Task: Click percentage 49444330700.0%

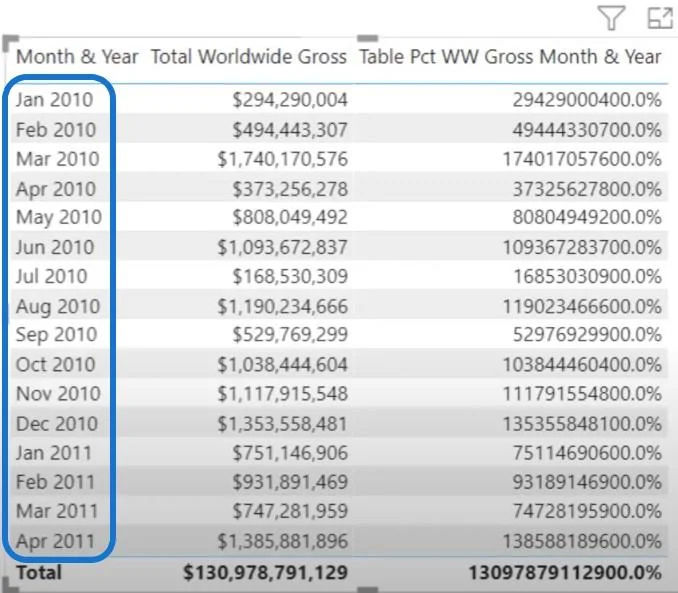Action: click(x=587, y=129)
